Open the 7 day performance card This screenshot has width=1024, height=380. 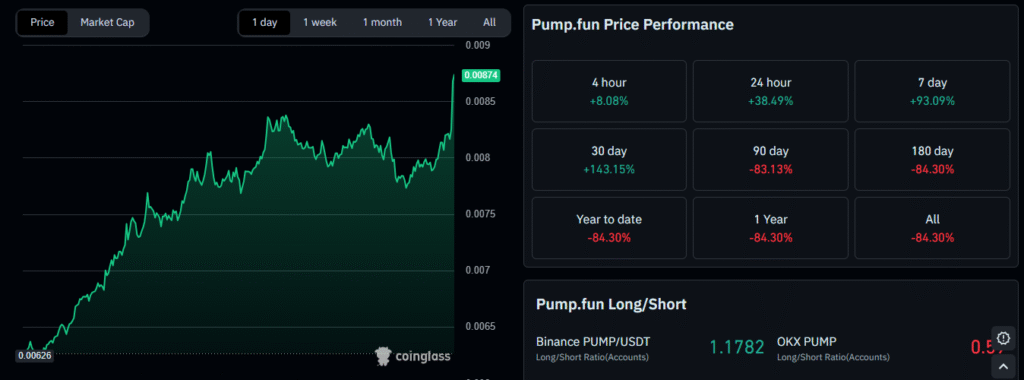(932, 91)
